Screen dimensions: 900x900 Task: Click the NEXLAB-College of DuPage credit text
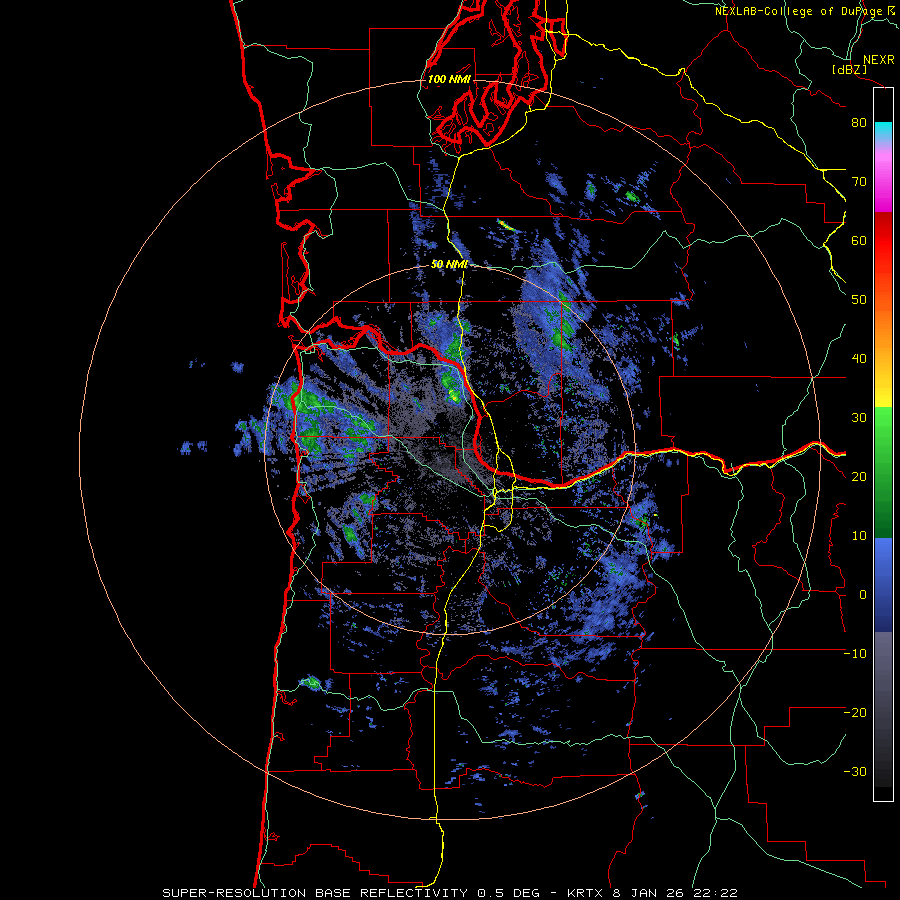click(x=806, y=11)
